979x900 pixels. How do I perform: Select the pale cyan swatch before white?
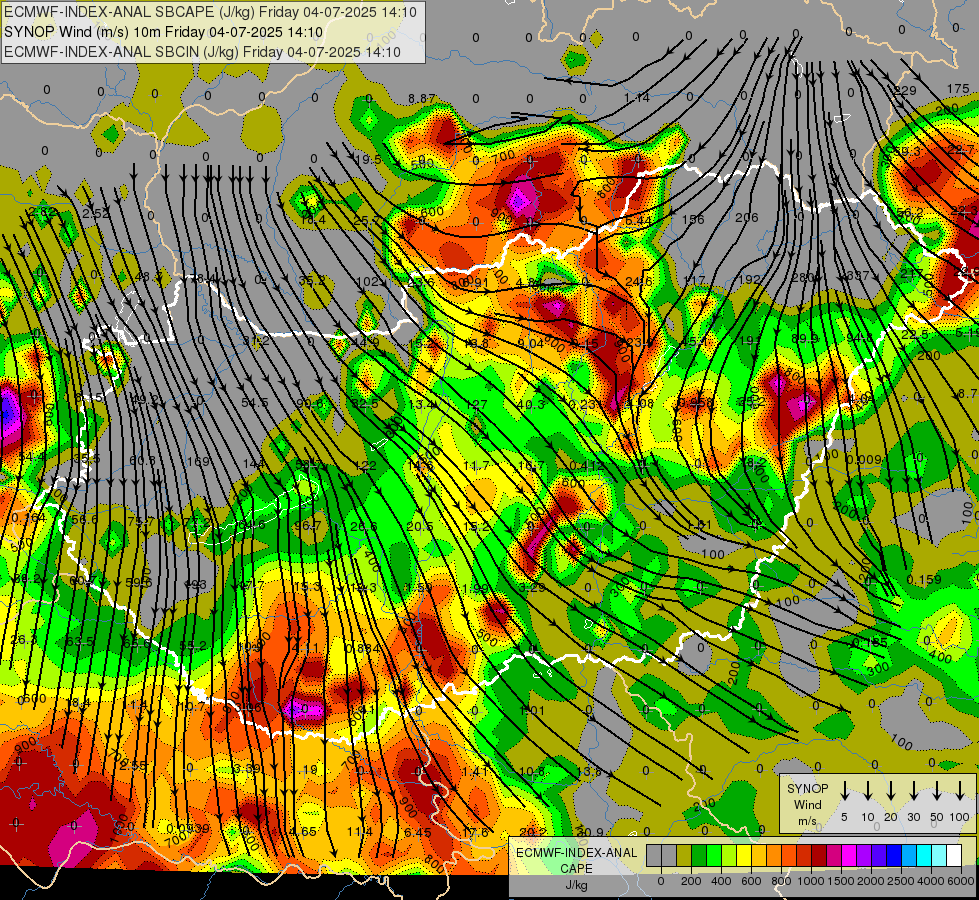click(939, 855)
